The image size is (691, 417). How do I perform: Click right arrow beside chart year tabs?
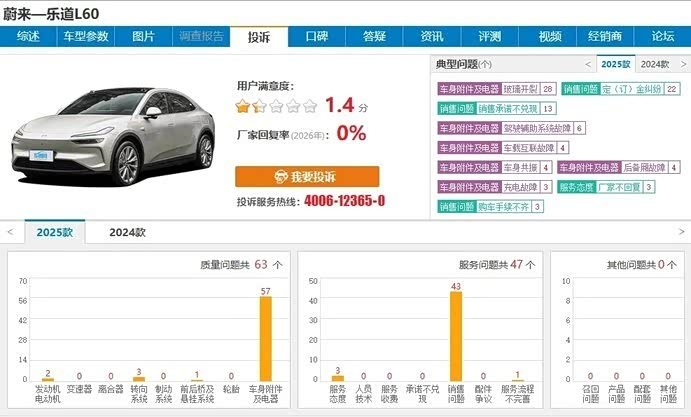click(681, 232)
